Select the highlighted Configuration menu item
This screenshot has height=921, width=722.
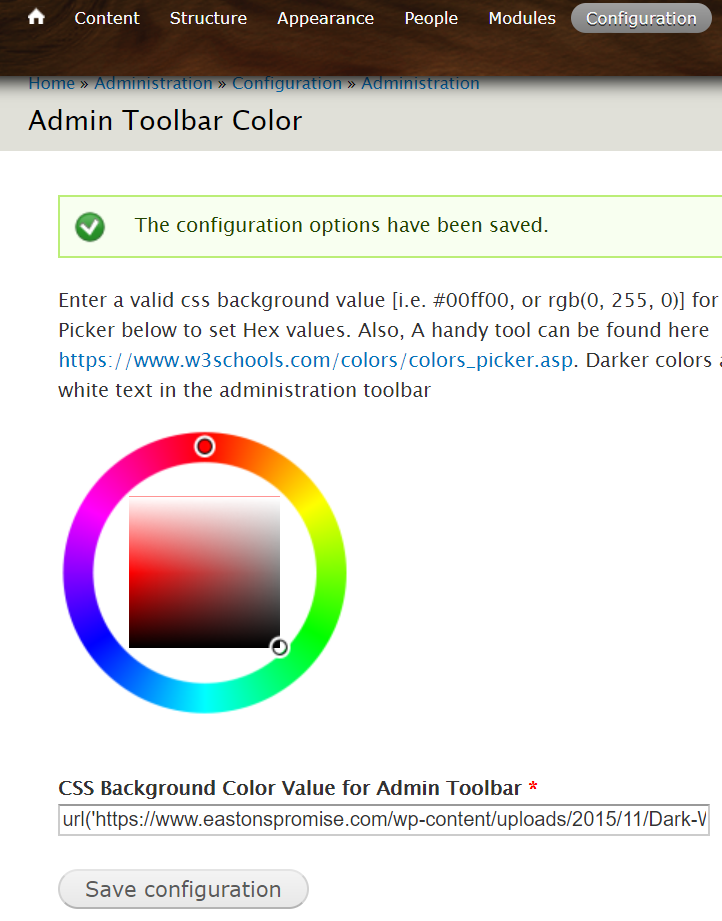tap(641, 18)
